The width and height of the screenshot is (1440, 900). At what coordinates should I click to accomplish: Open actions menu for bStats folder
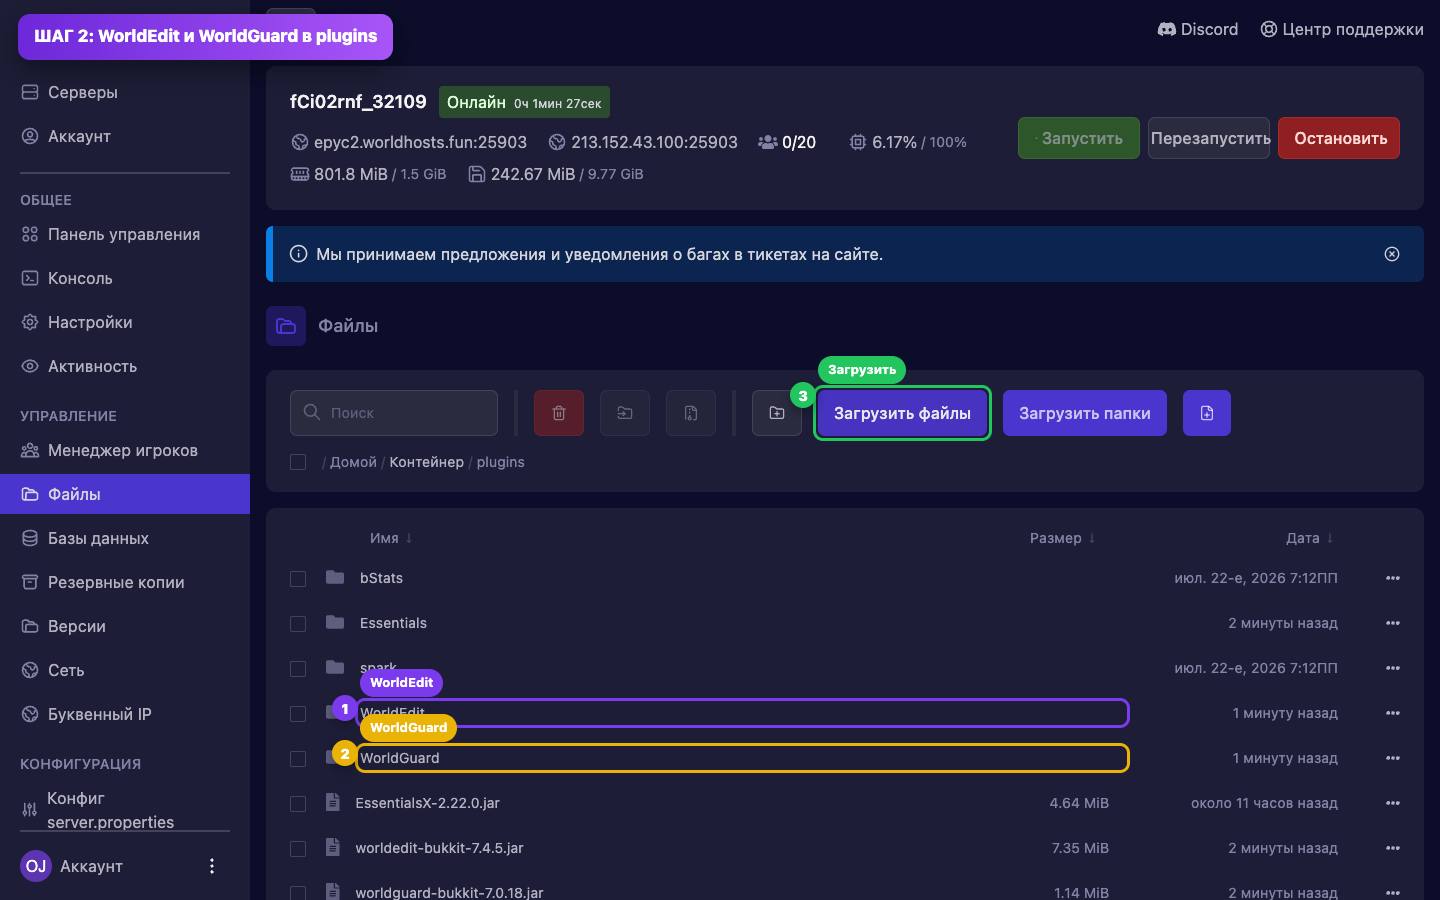(x=1393, y=578)
